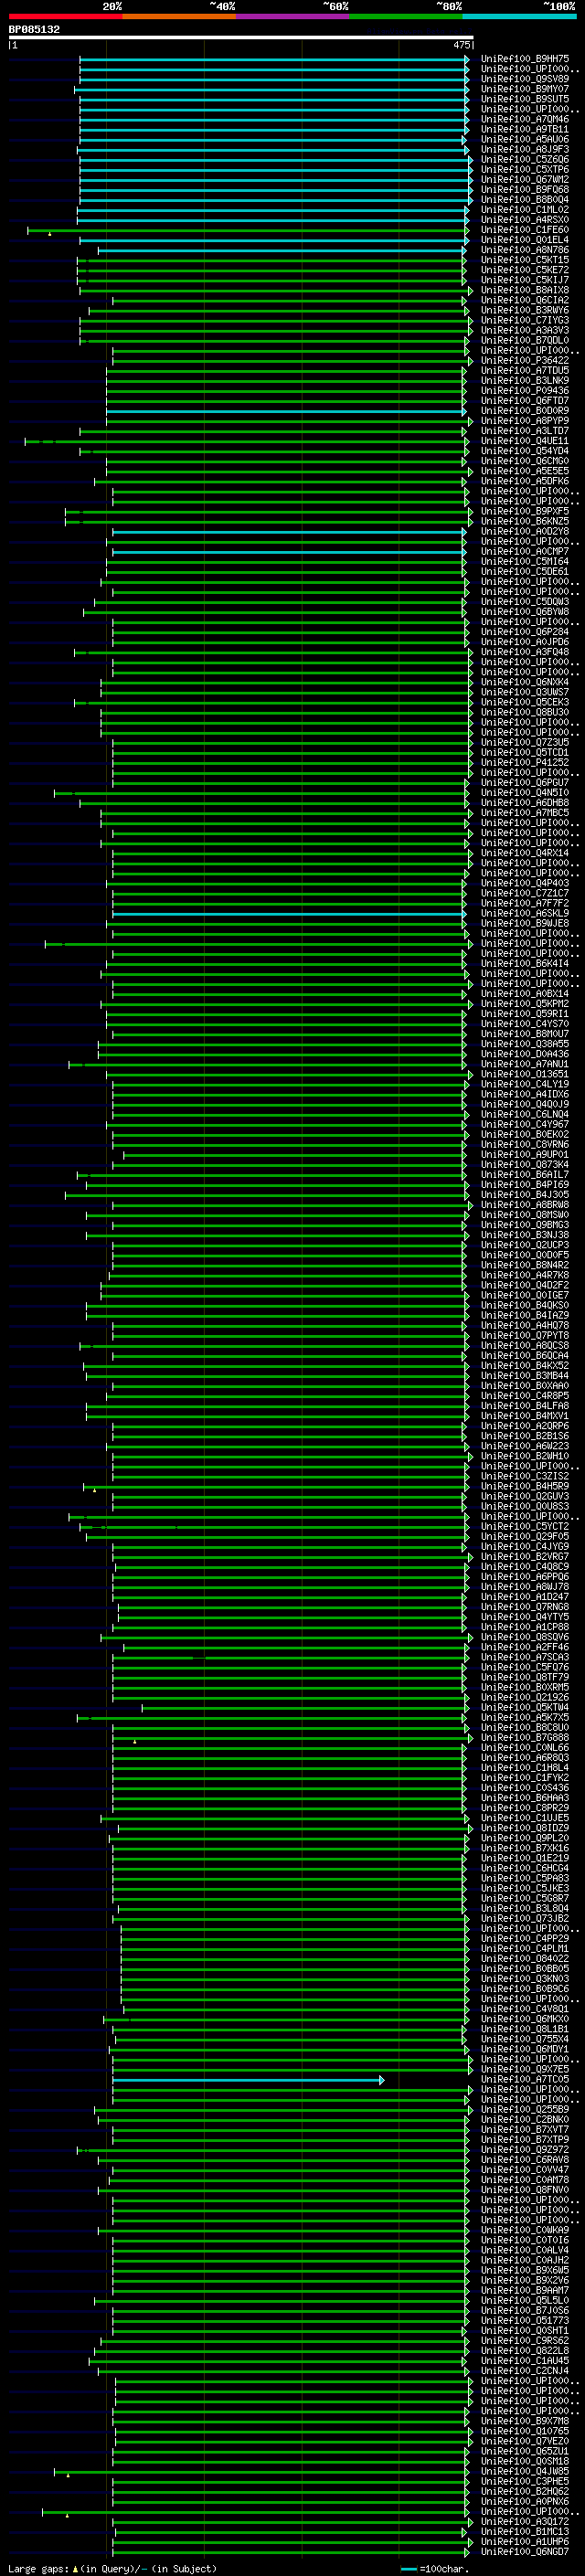Select hit label UniRef100_P36422
Viewport: 585px width, 2576px height.
pos(525,360)
